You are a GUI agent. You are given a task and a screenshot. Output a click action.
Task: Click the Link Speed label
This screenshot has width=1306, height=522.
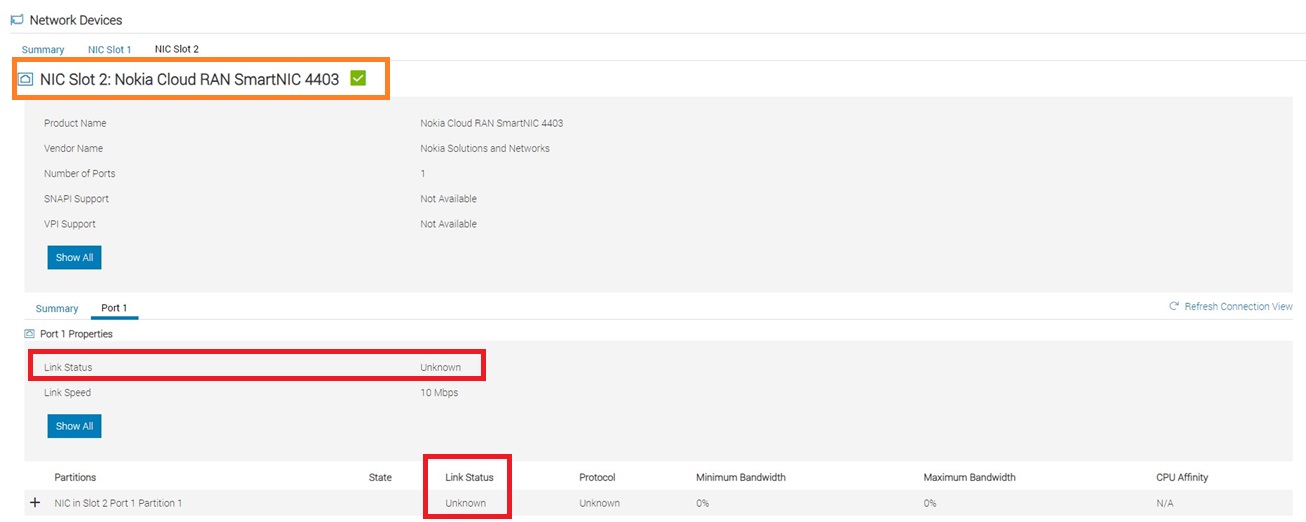click(x=67, y=393)
